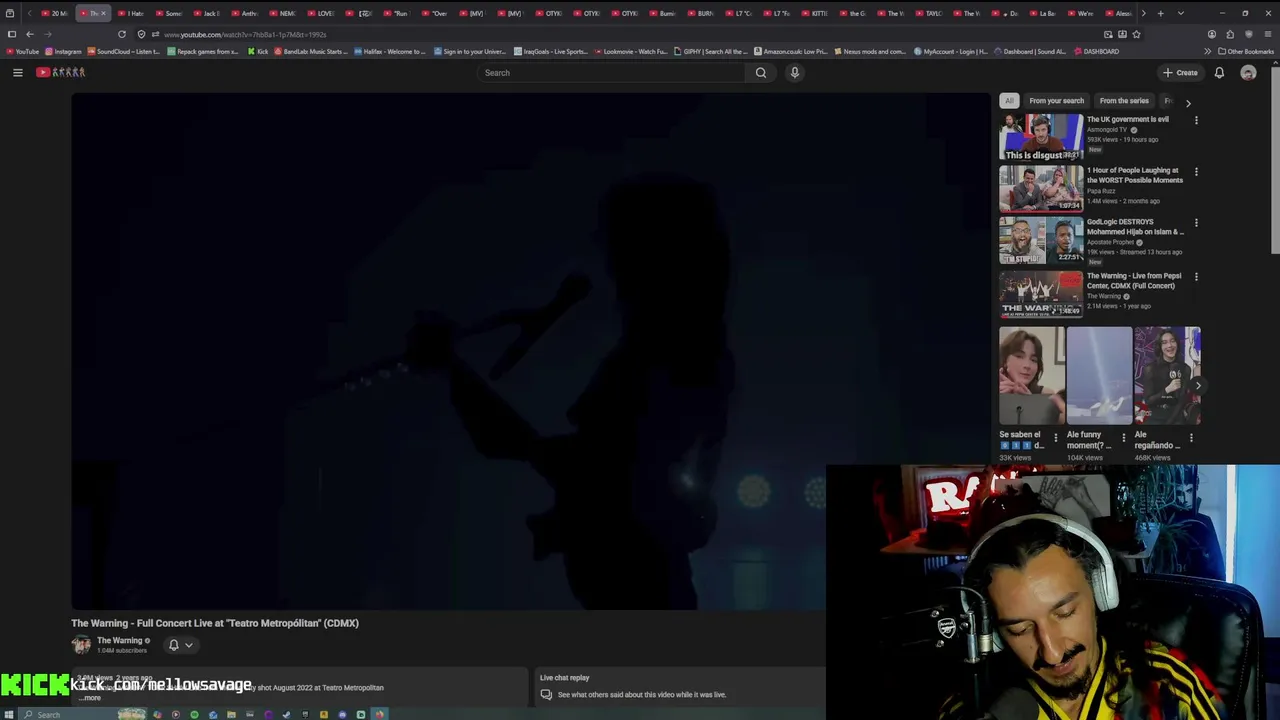Go to the YouTube home logo
Image resolution: width=1280 pixels, height=720 pixels.
coord(61,72)
